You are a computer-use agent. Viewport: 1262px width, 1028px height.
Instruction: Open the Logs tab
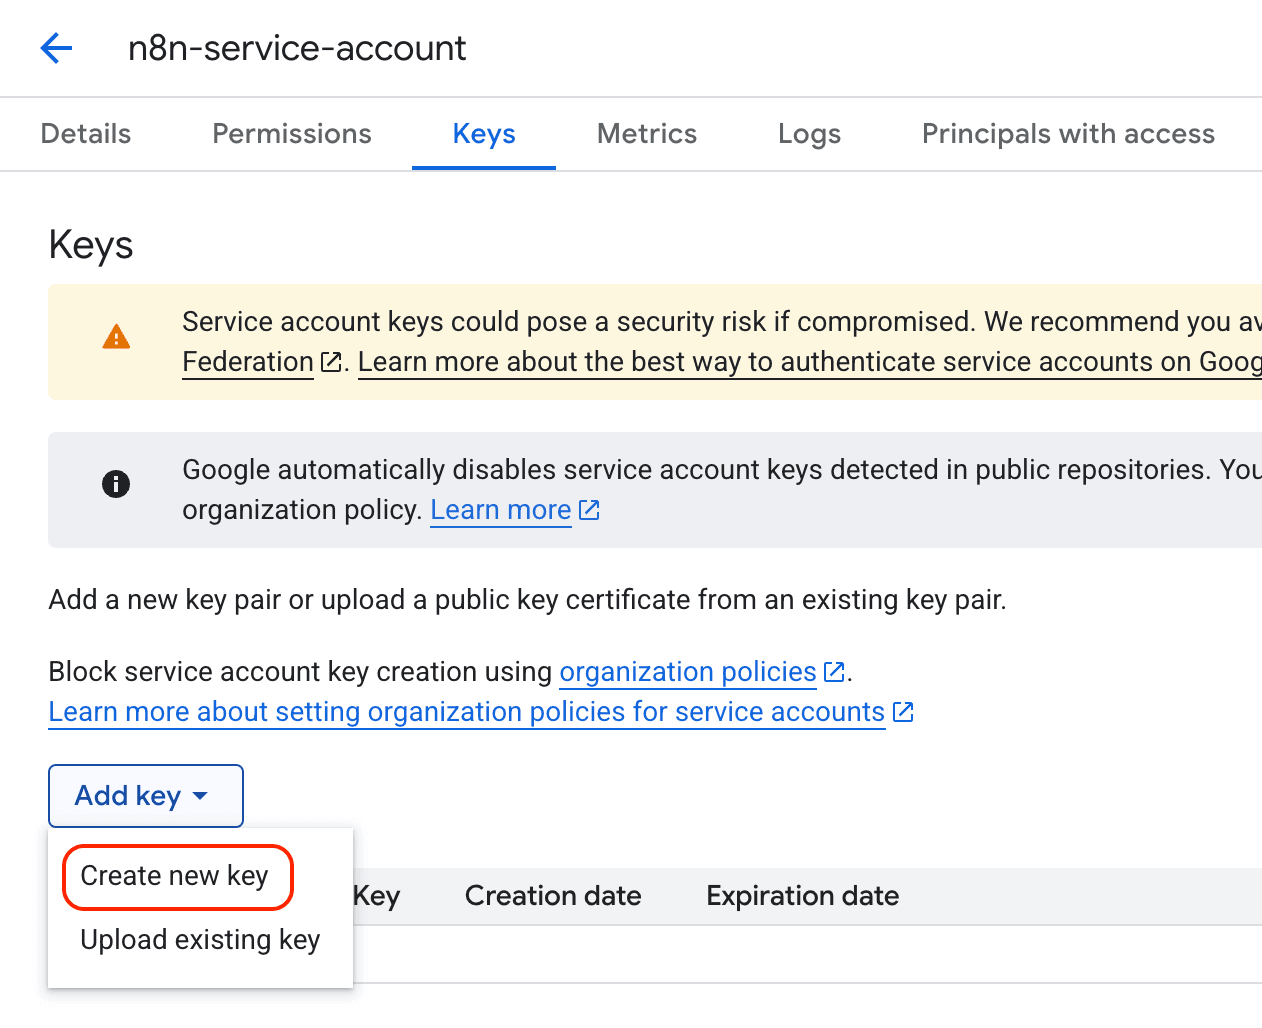[809, 133]
